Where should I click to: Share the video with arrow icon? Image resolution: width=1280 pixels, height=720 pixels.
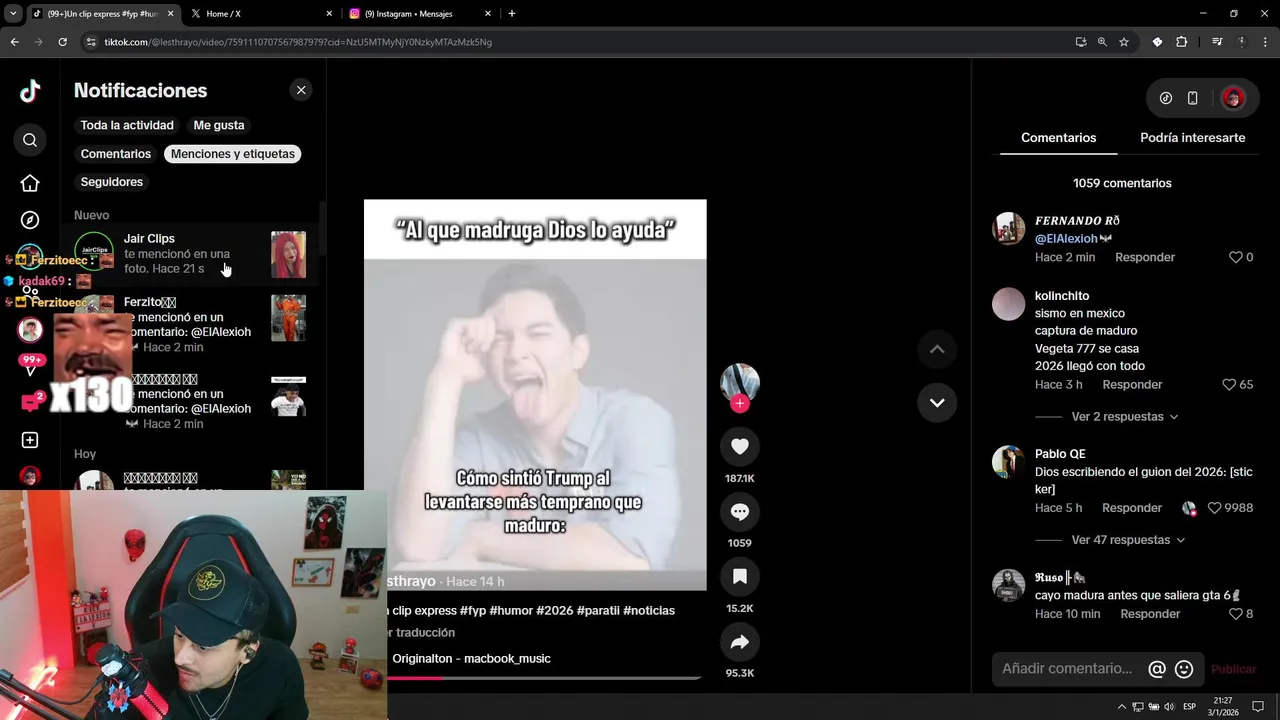pyautogui.click(x=740, y=642)
